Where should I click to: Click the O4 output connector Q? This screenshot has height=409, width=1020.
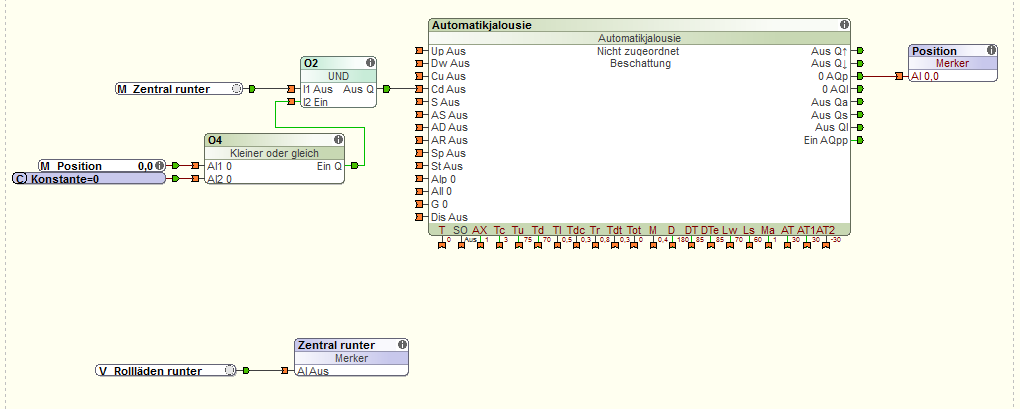tap(354, 166)
